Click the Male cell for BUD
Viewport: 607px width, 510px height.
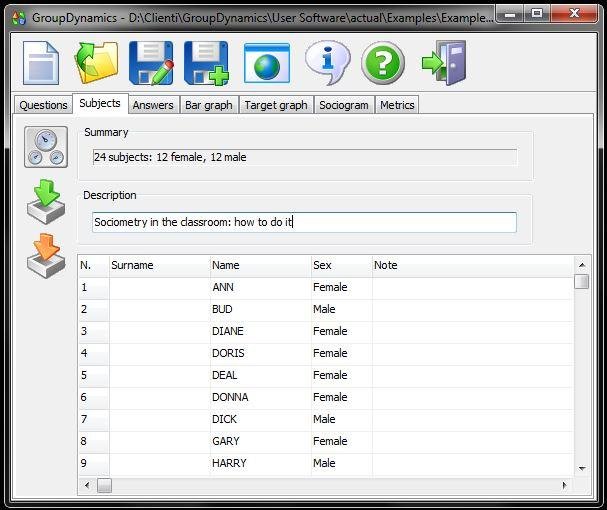pos(342,309)
